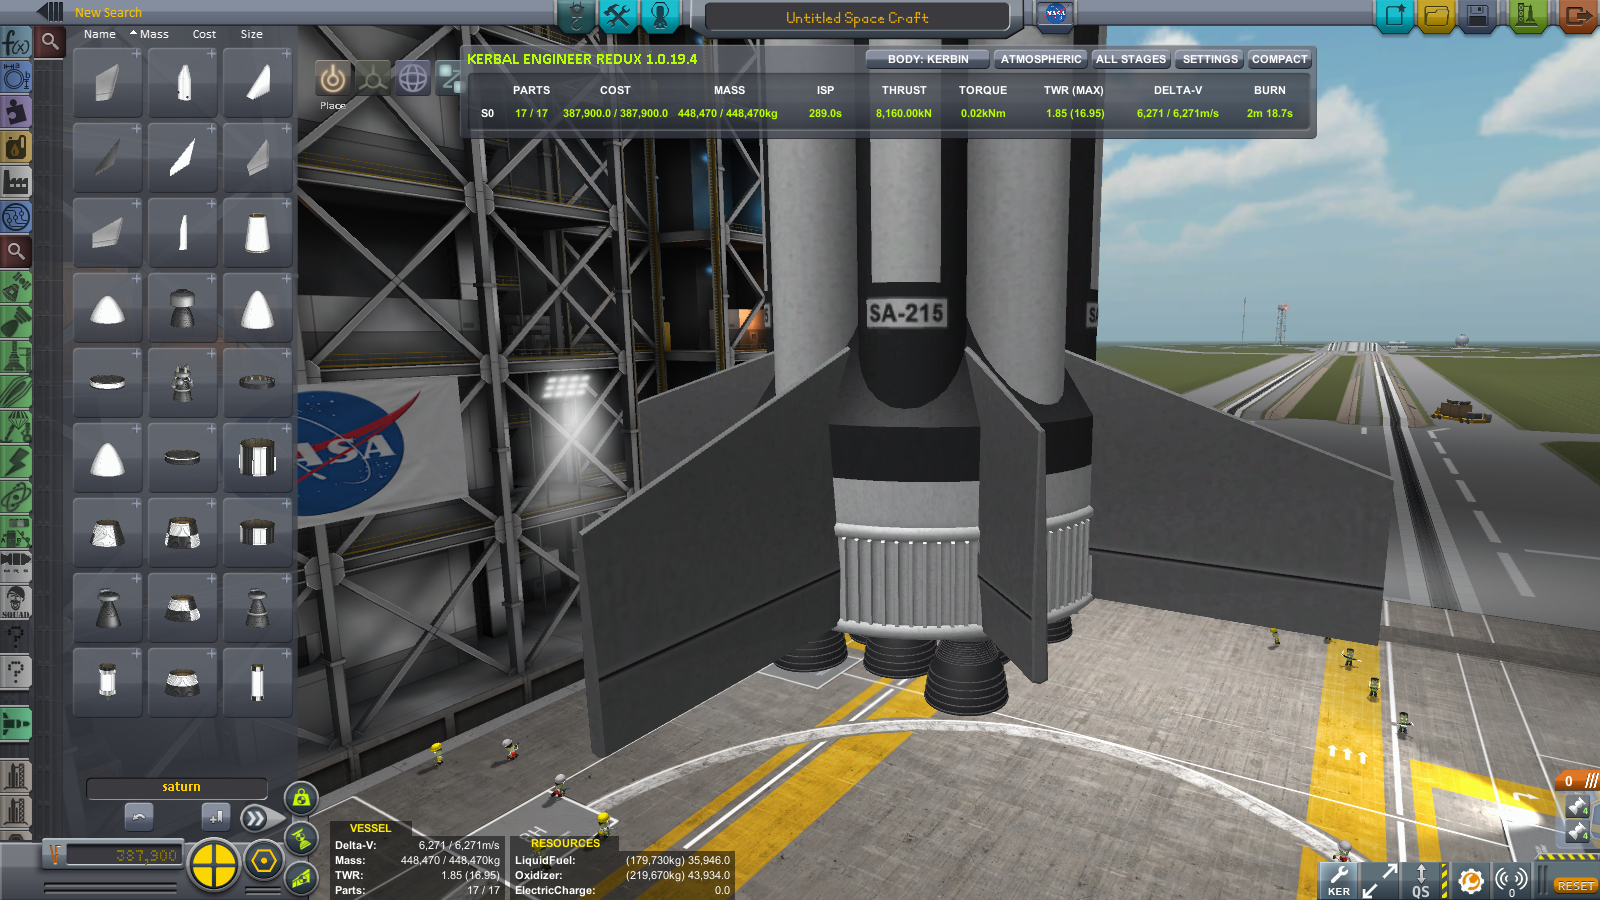Select the green pods category tab
This screenshot has width=1600, height=900.
16,288
